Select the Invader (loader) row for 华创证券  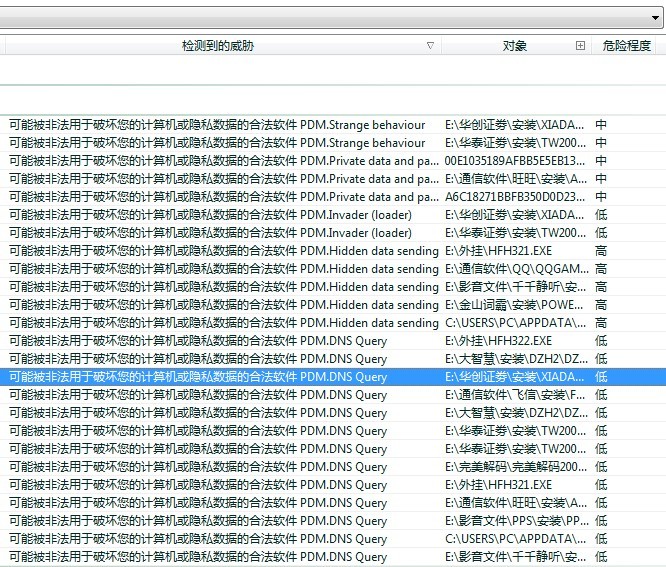tap(333, 215)
